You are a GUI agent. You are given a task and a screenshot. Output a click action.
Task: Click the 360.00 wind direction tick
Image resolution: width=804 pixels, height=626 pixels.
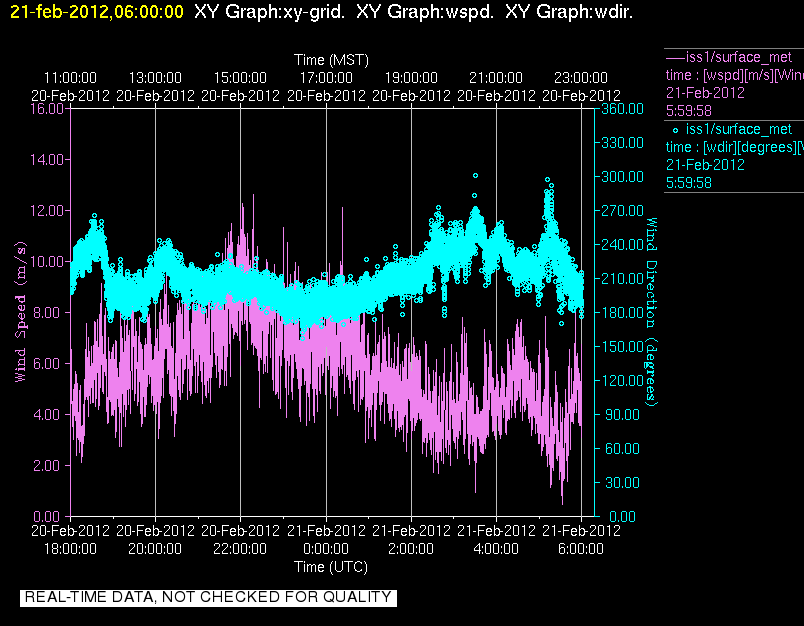click(x=622, y=109)
